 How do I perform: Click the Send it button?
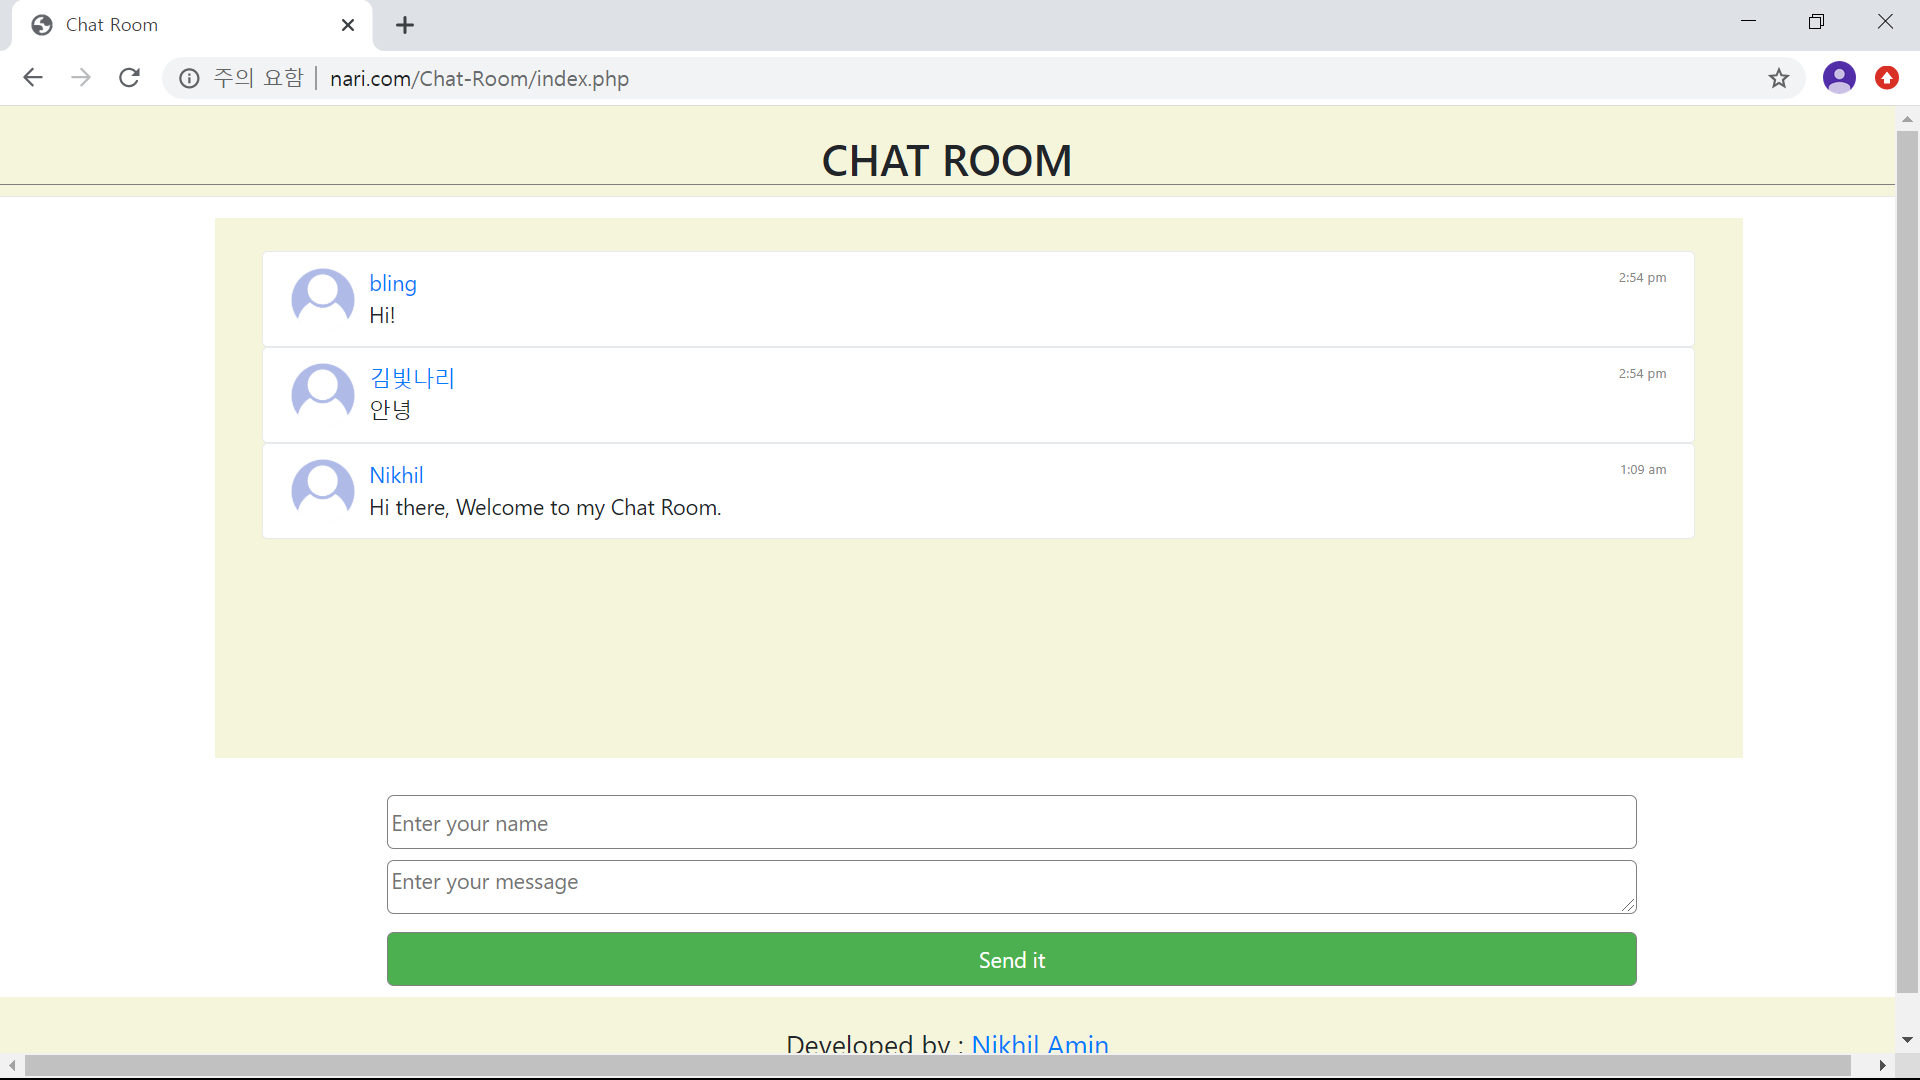pos(1011,959)
